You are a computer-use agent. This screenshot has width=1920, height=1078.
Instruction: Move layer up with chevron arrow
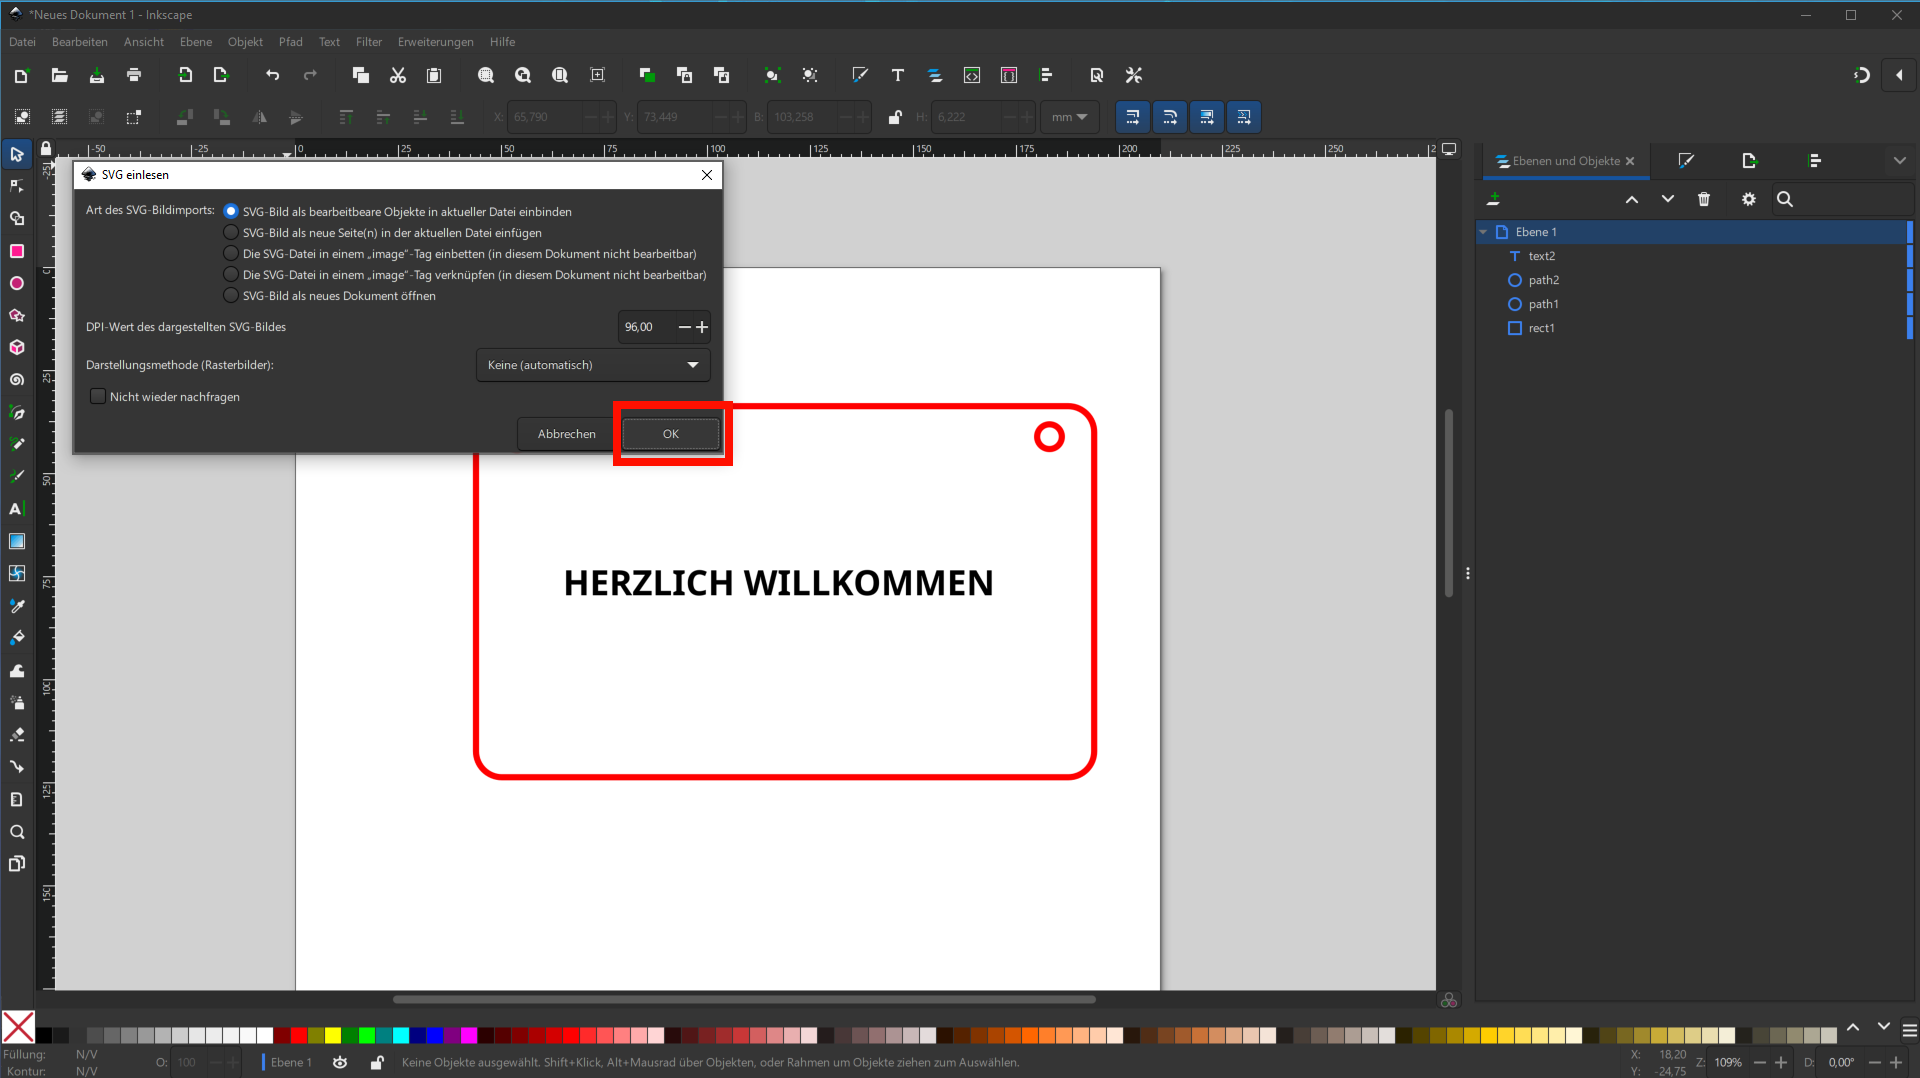[x=1632, y=199]
